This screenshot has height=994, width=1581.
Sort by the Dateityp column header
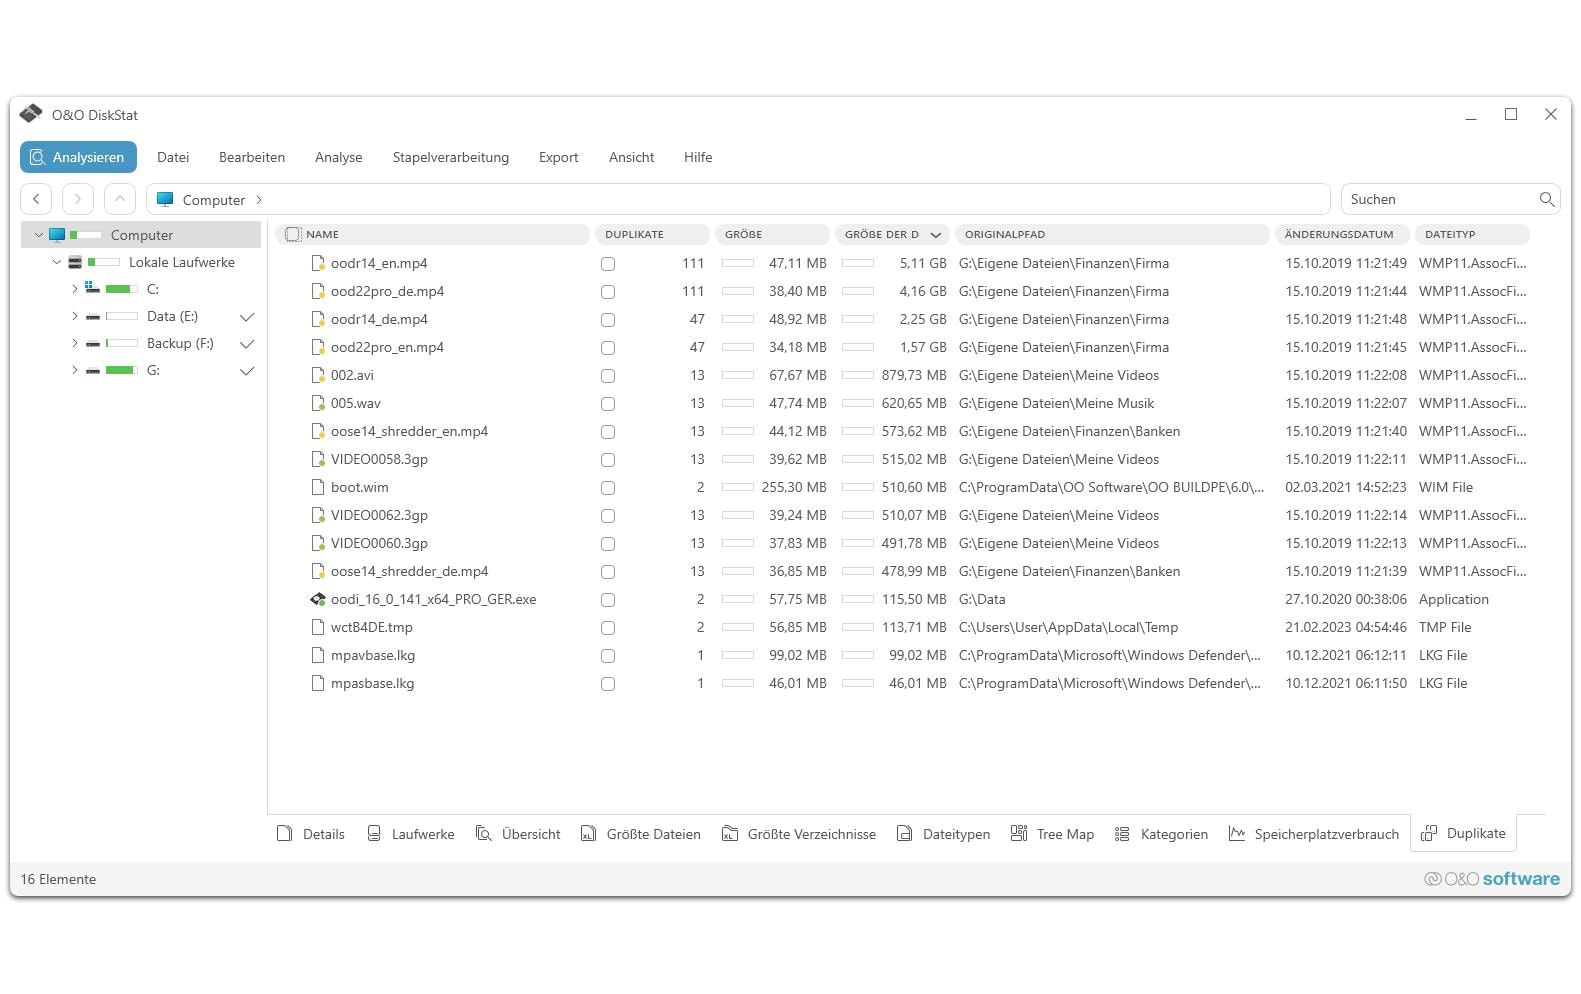point(1472,234)
